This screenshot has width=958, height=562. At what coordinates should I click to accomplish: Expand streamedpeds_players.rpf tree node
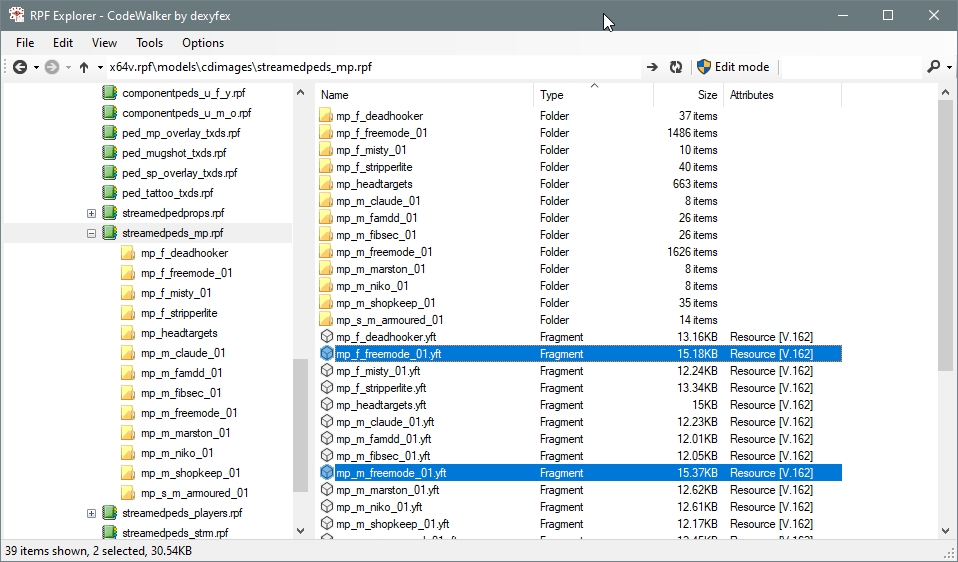[x=91, y=513]
